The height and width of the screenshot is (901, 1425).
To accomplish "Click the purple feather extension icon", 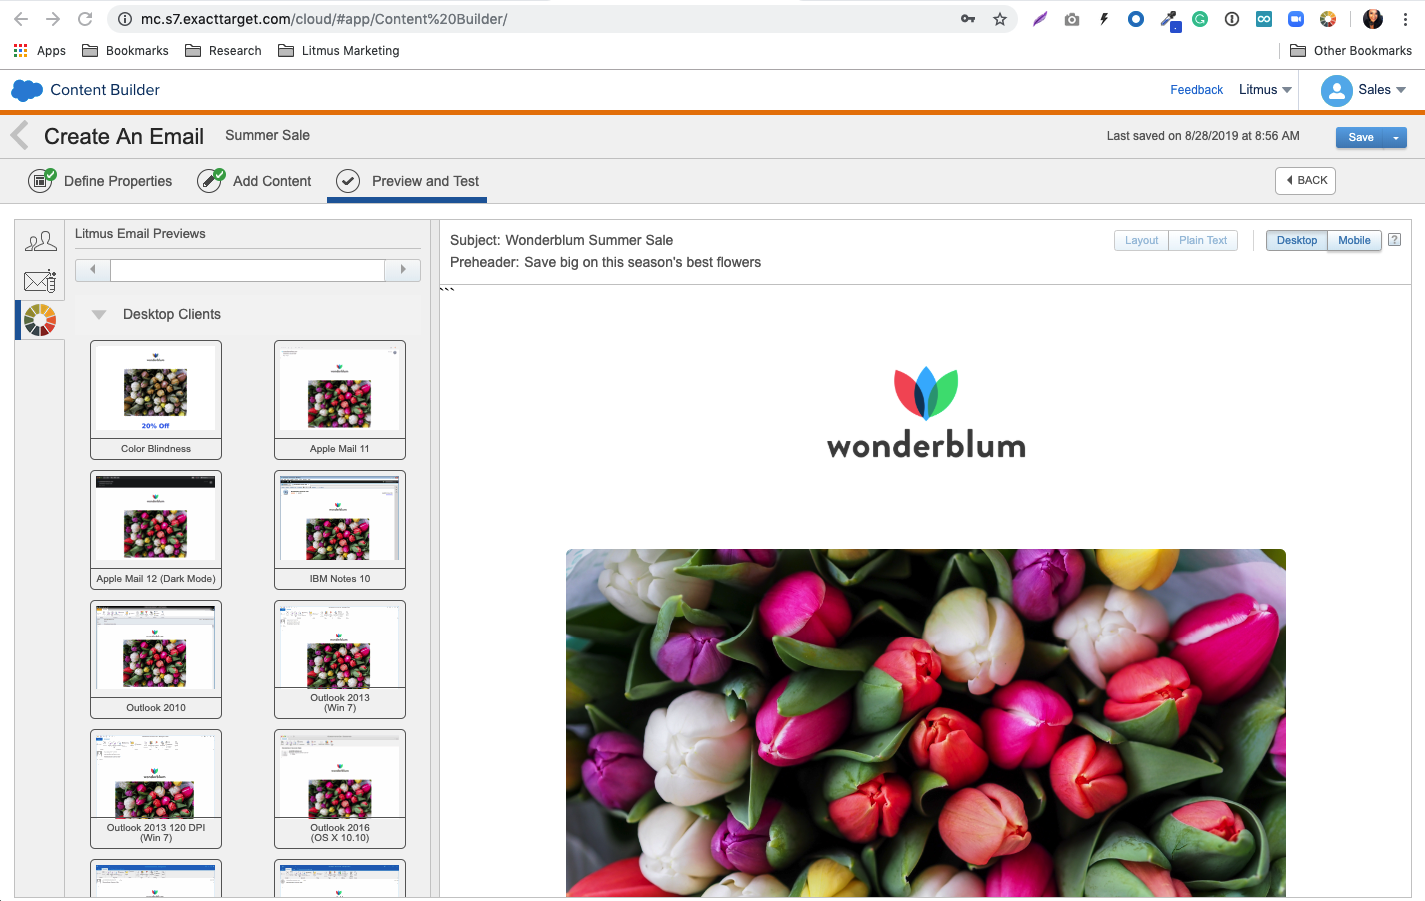I will (x=1040, y=19).
